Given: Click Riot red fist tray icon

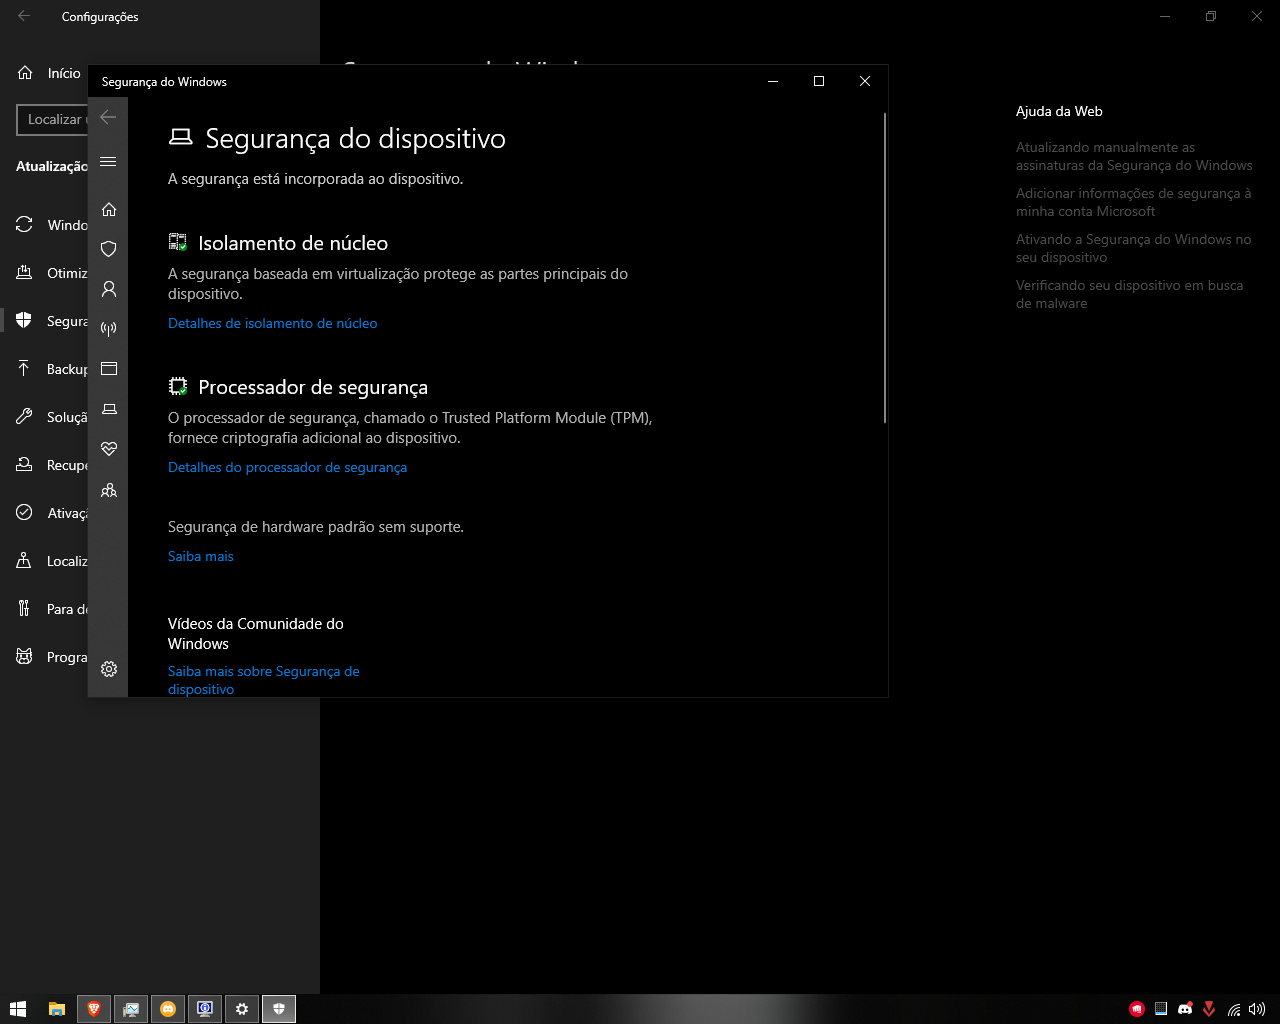Looking at the screenshot, I should click(1137, 1009).
